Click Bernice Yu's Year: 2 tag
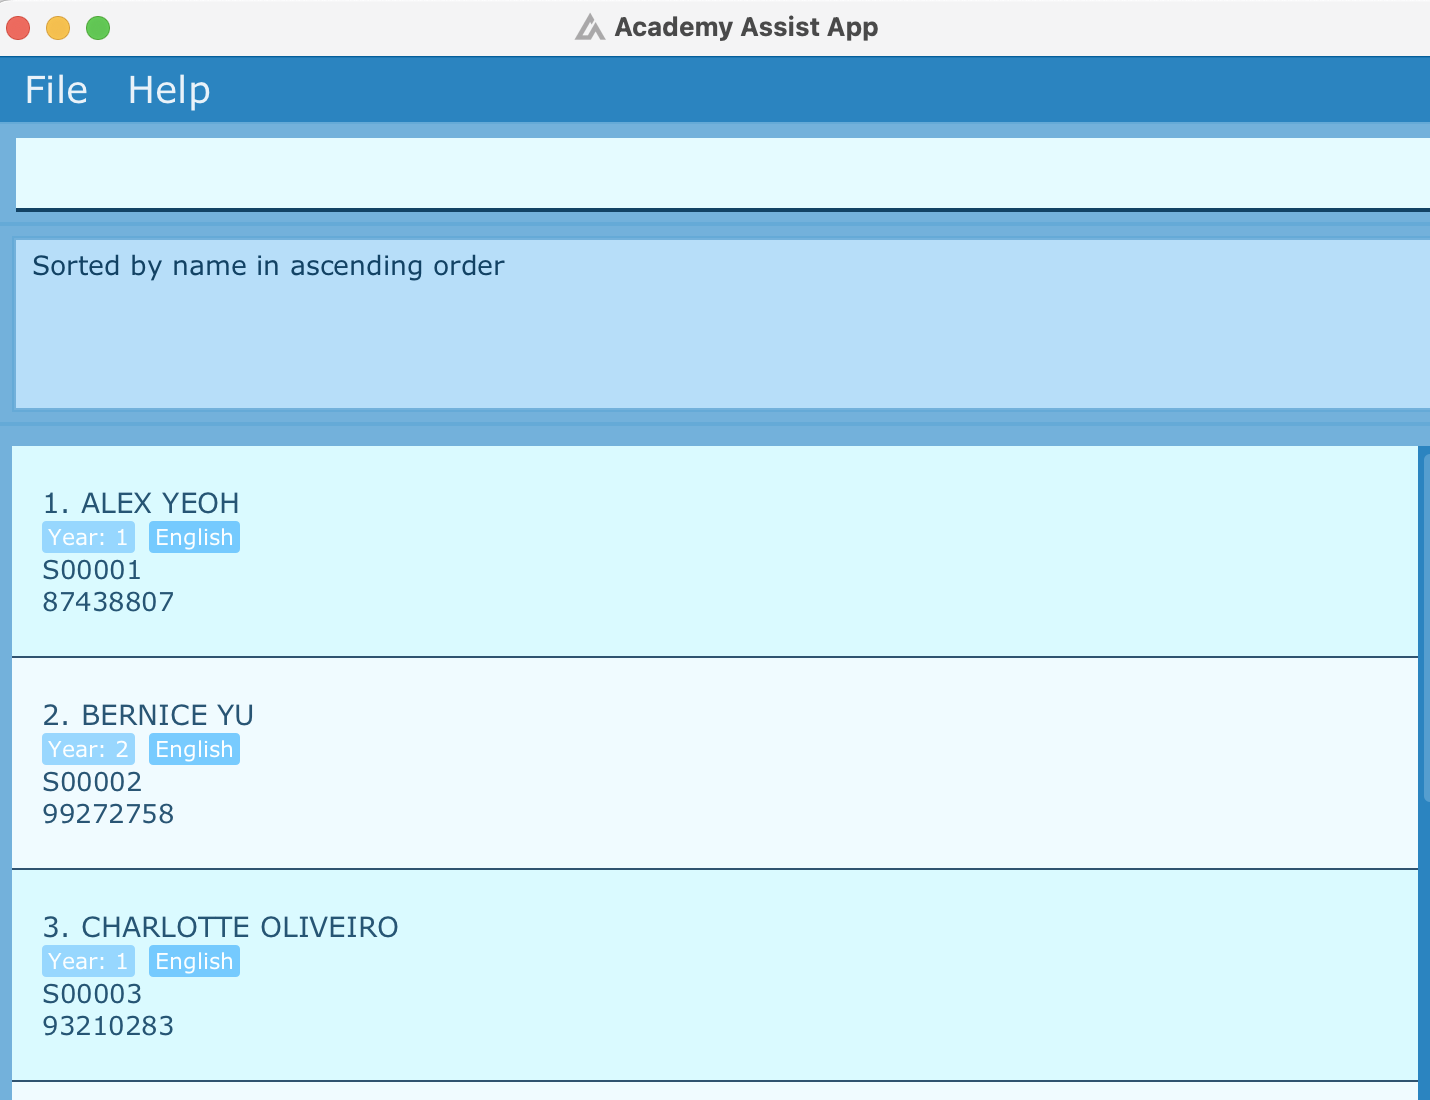The image size is (1430, 1100). tap(88, 749)
